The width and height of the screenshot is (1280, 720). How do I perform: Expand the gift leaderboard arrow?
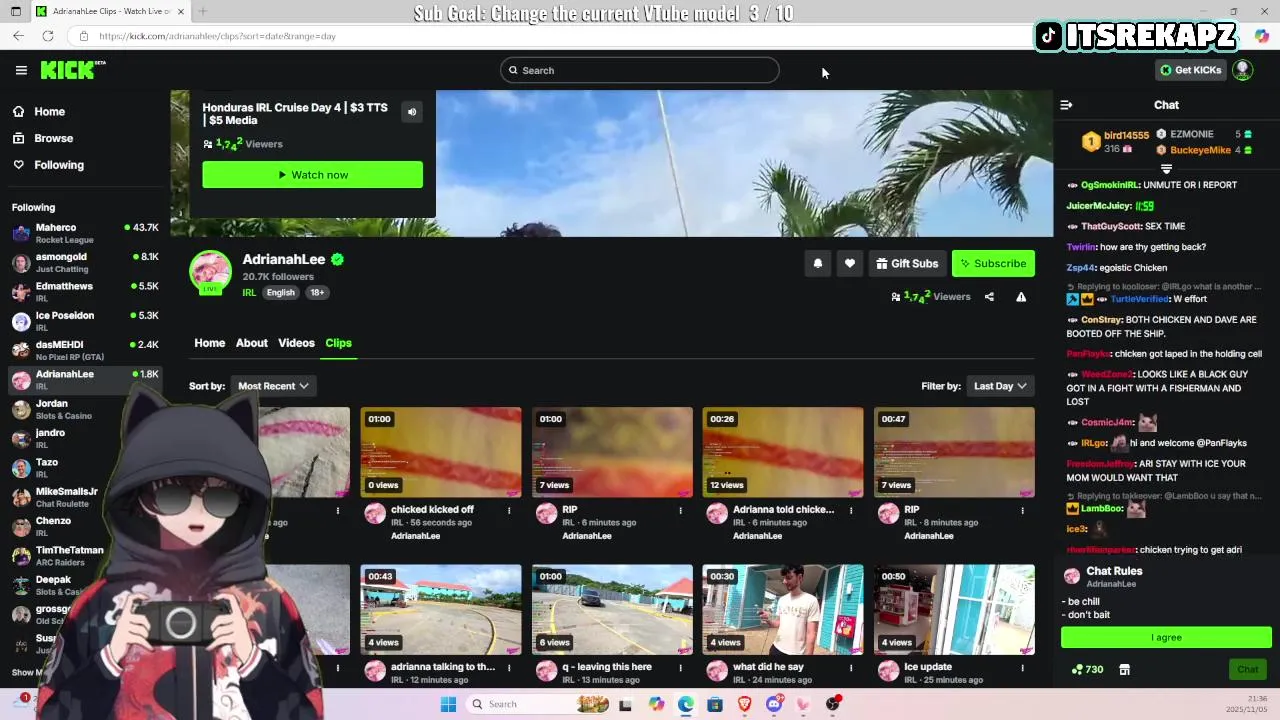point(1166,169)
